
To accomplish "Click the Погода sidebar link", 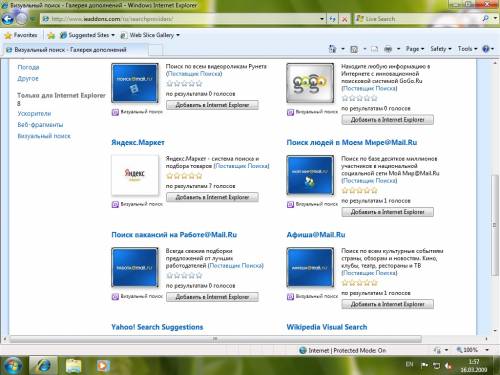I will coord(28,67).
